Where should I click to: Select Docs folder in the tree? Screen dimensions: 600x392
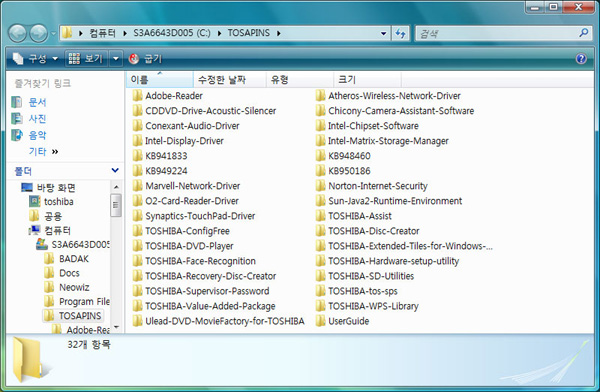pyautogui.click(x=69, y=273)
